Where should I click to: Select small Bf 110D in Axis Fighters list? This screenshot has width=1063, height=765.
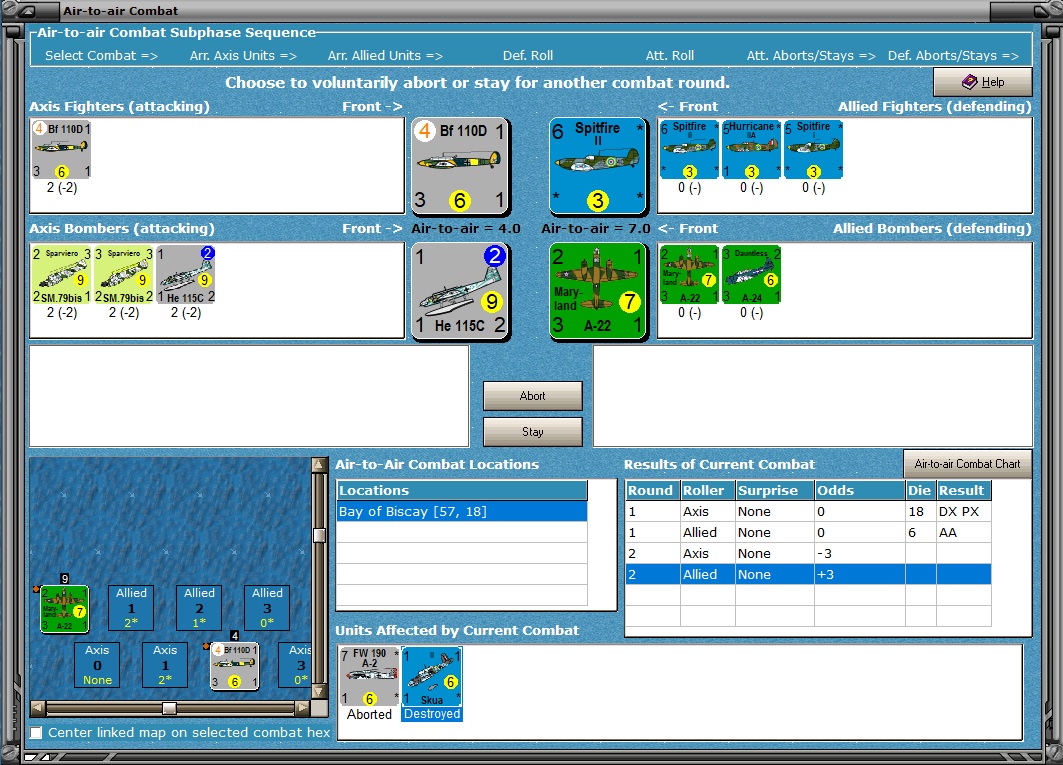61,150
